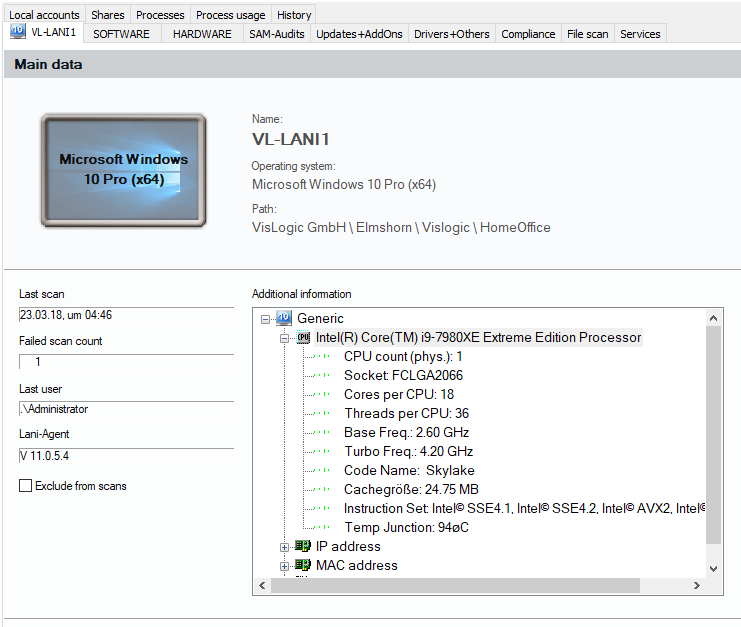The height and width of the screenshot is (627, 741).
Task: Switch to the HARDWARE tab
Action: (202, 34)
